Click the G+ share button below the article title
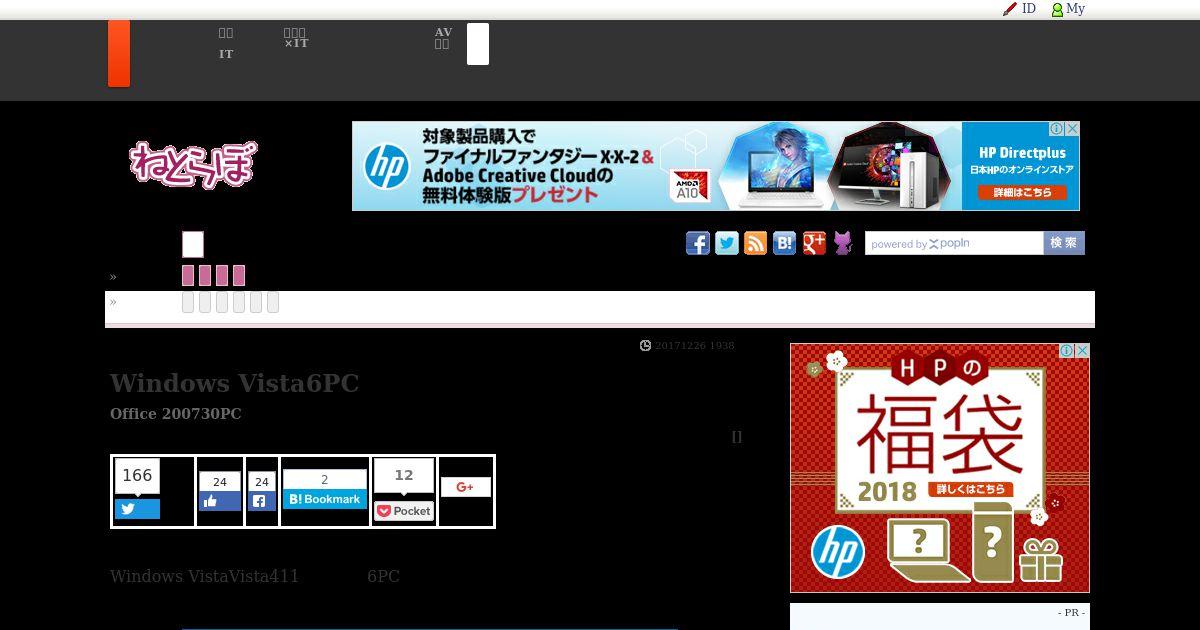This screenshot has height=630, width=1200. 465,487
